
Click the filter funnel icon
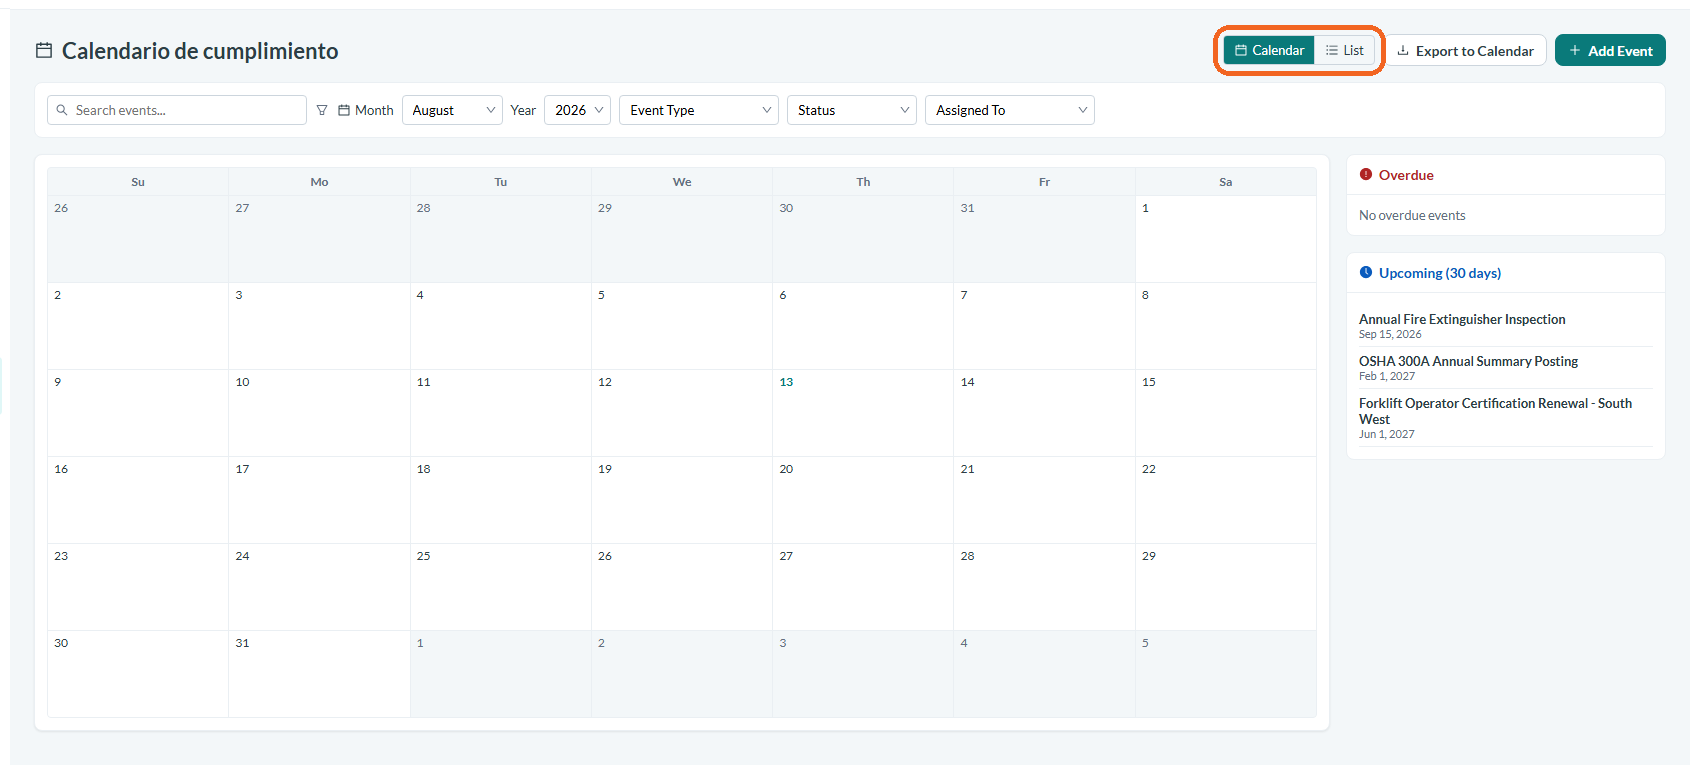point(322,110)
